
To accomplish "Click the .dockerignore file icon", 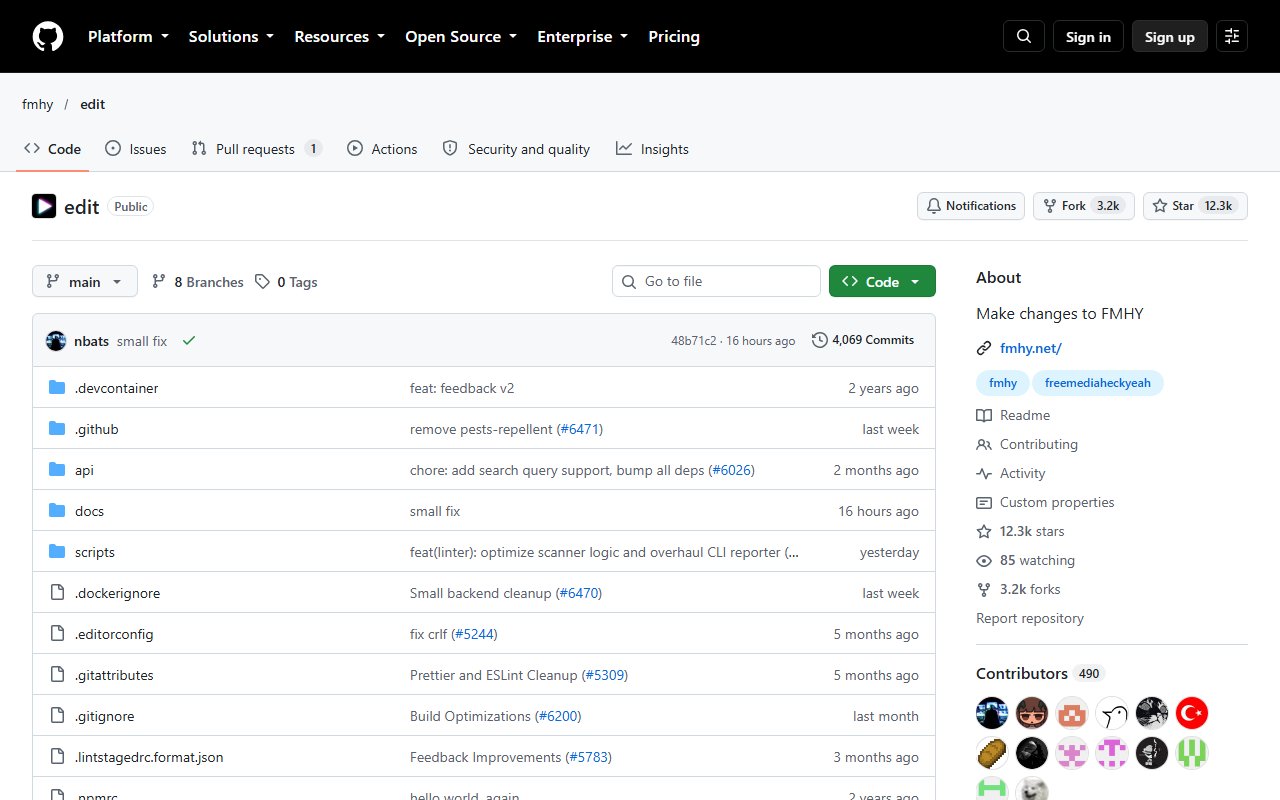I will click(57, 593).
